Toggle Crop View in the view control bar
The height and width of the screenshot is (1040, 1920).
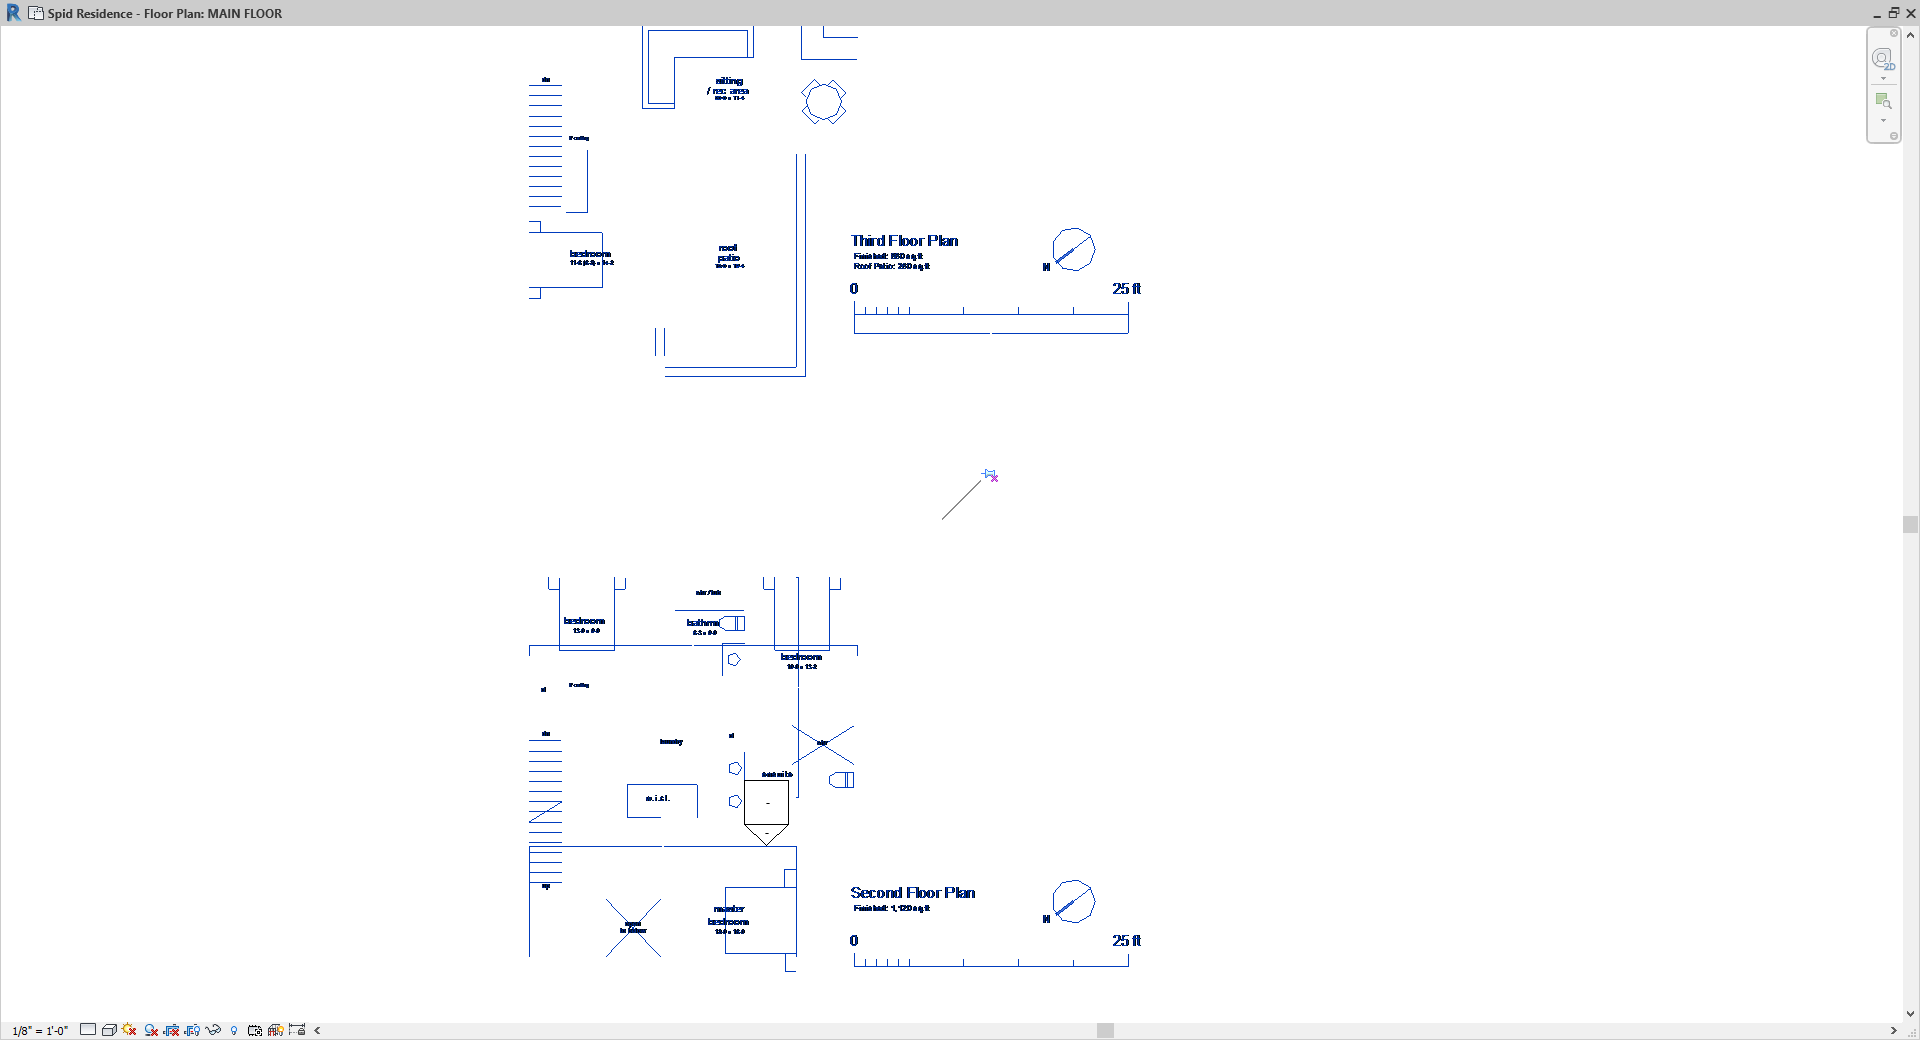171,1031
